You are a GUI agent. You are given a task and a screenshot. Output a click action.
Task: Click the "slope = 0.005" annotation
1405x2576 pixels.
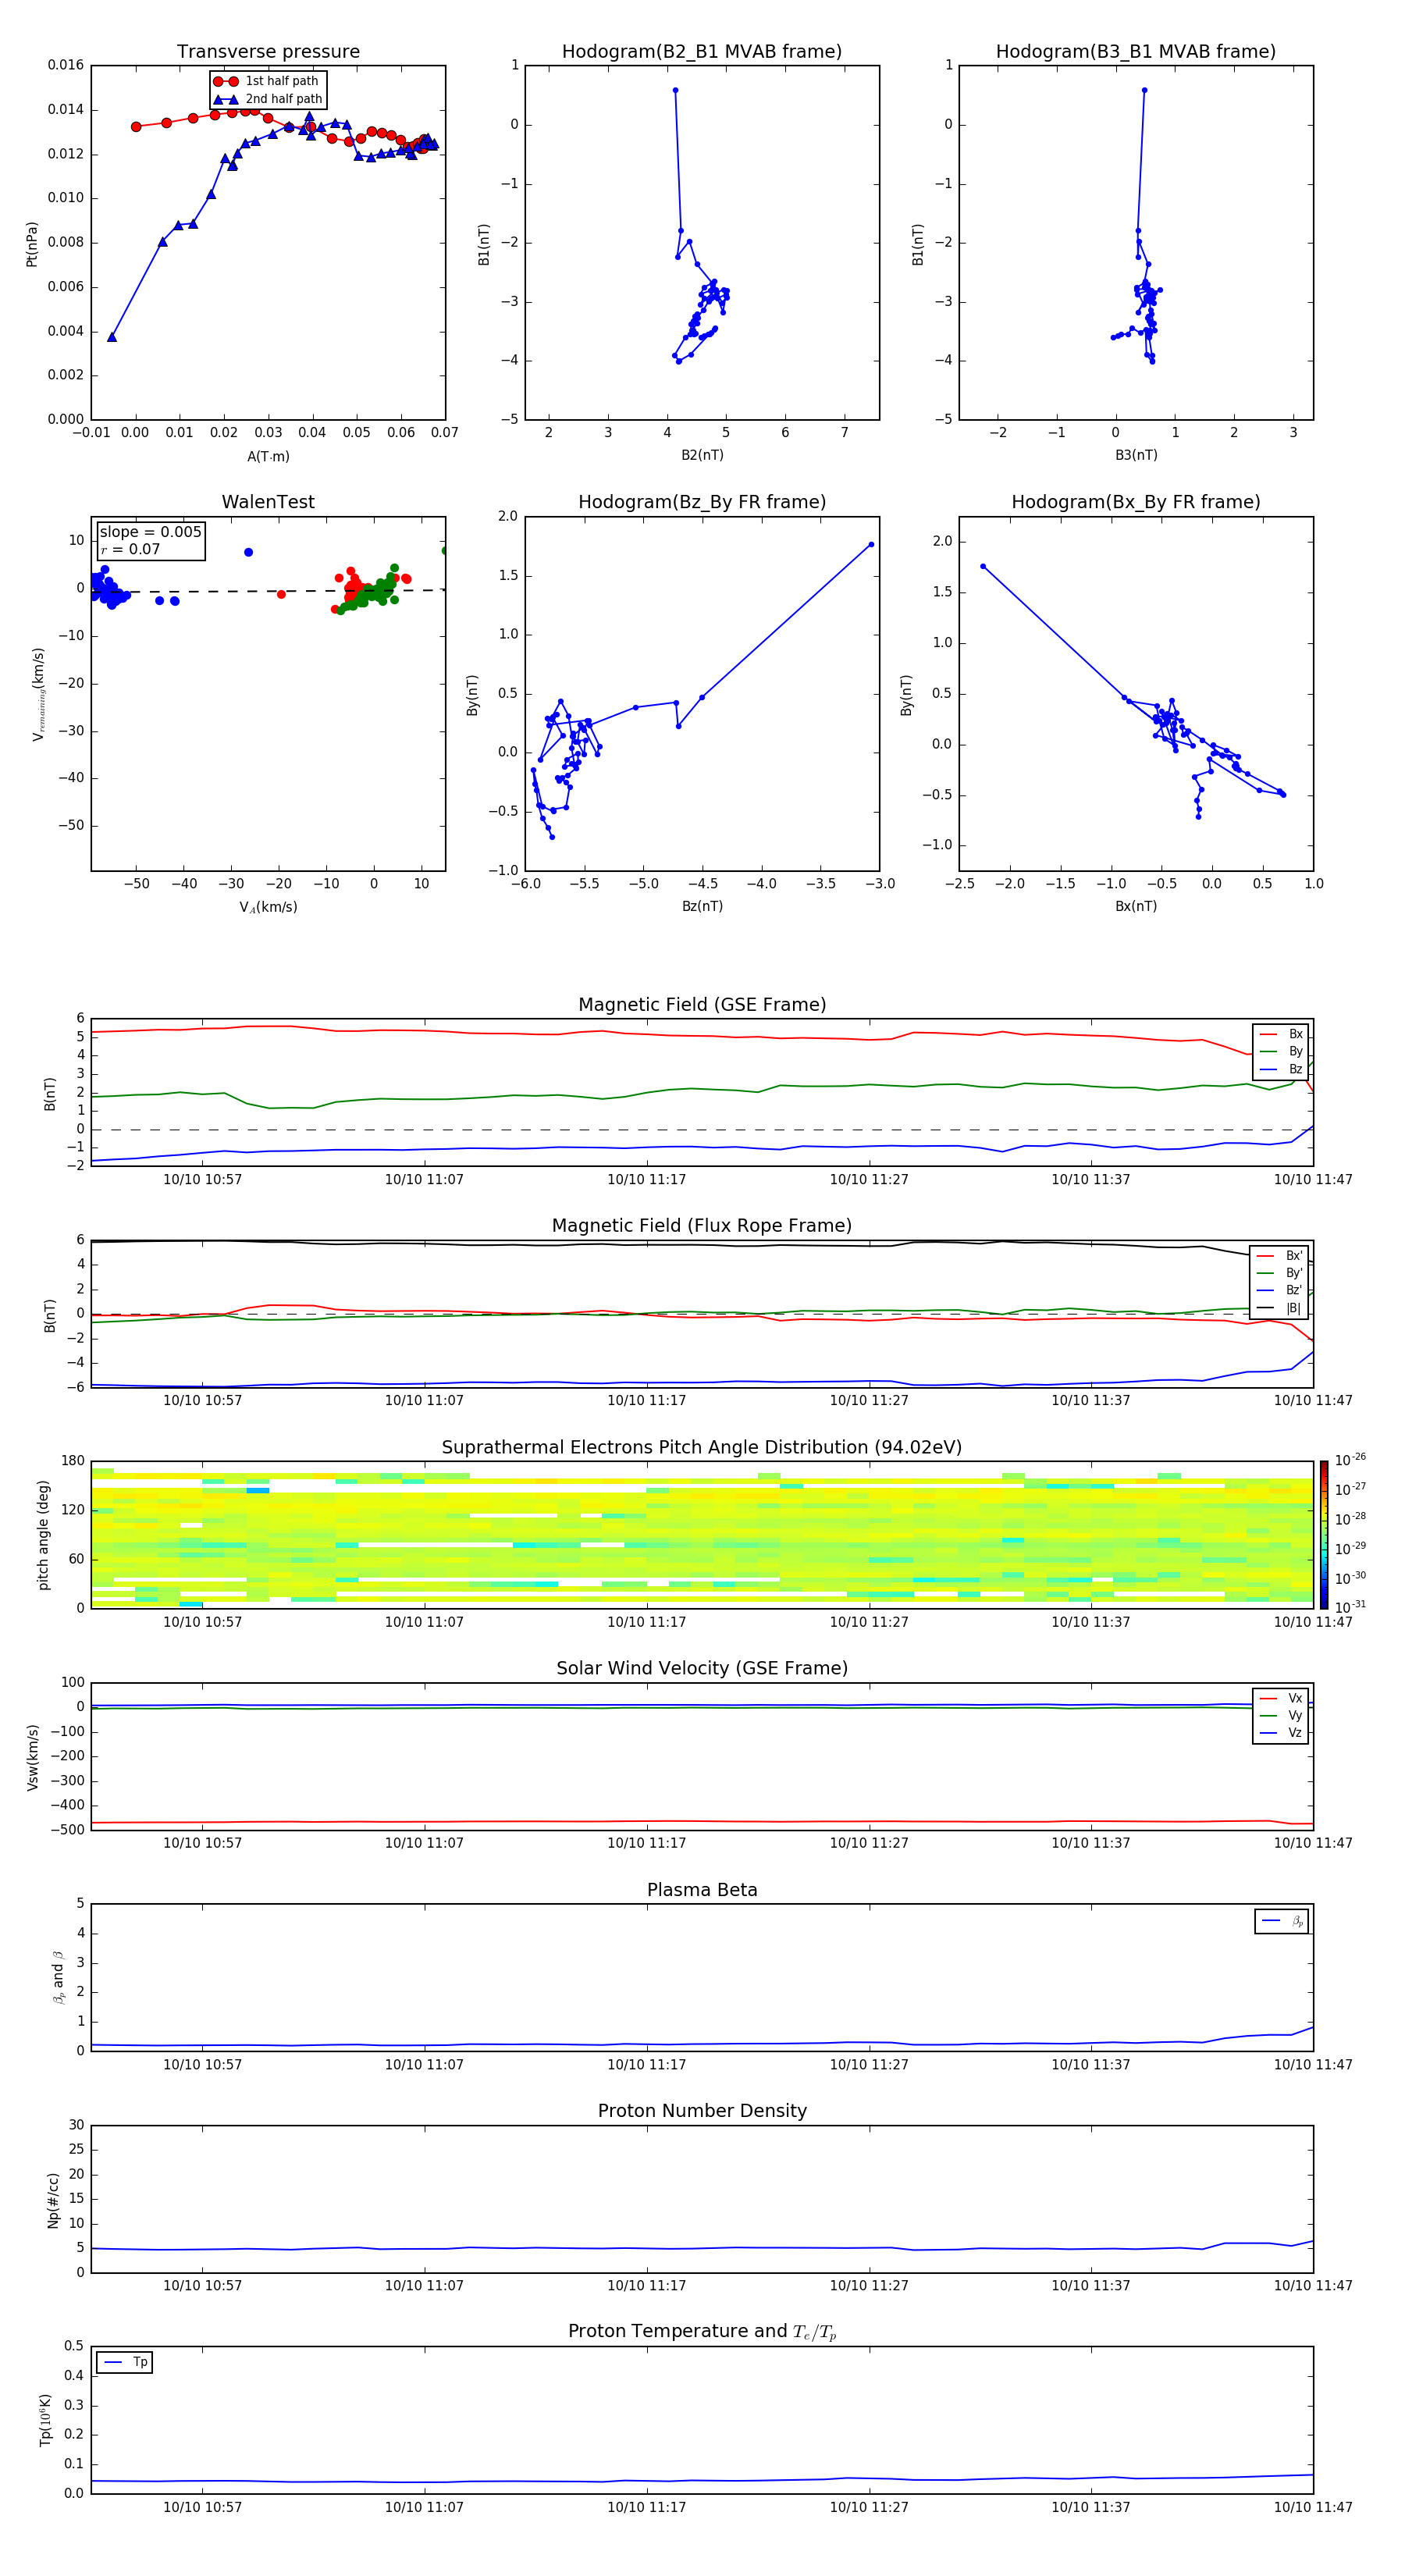click(151, 532)
